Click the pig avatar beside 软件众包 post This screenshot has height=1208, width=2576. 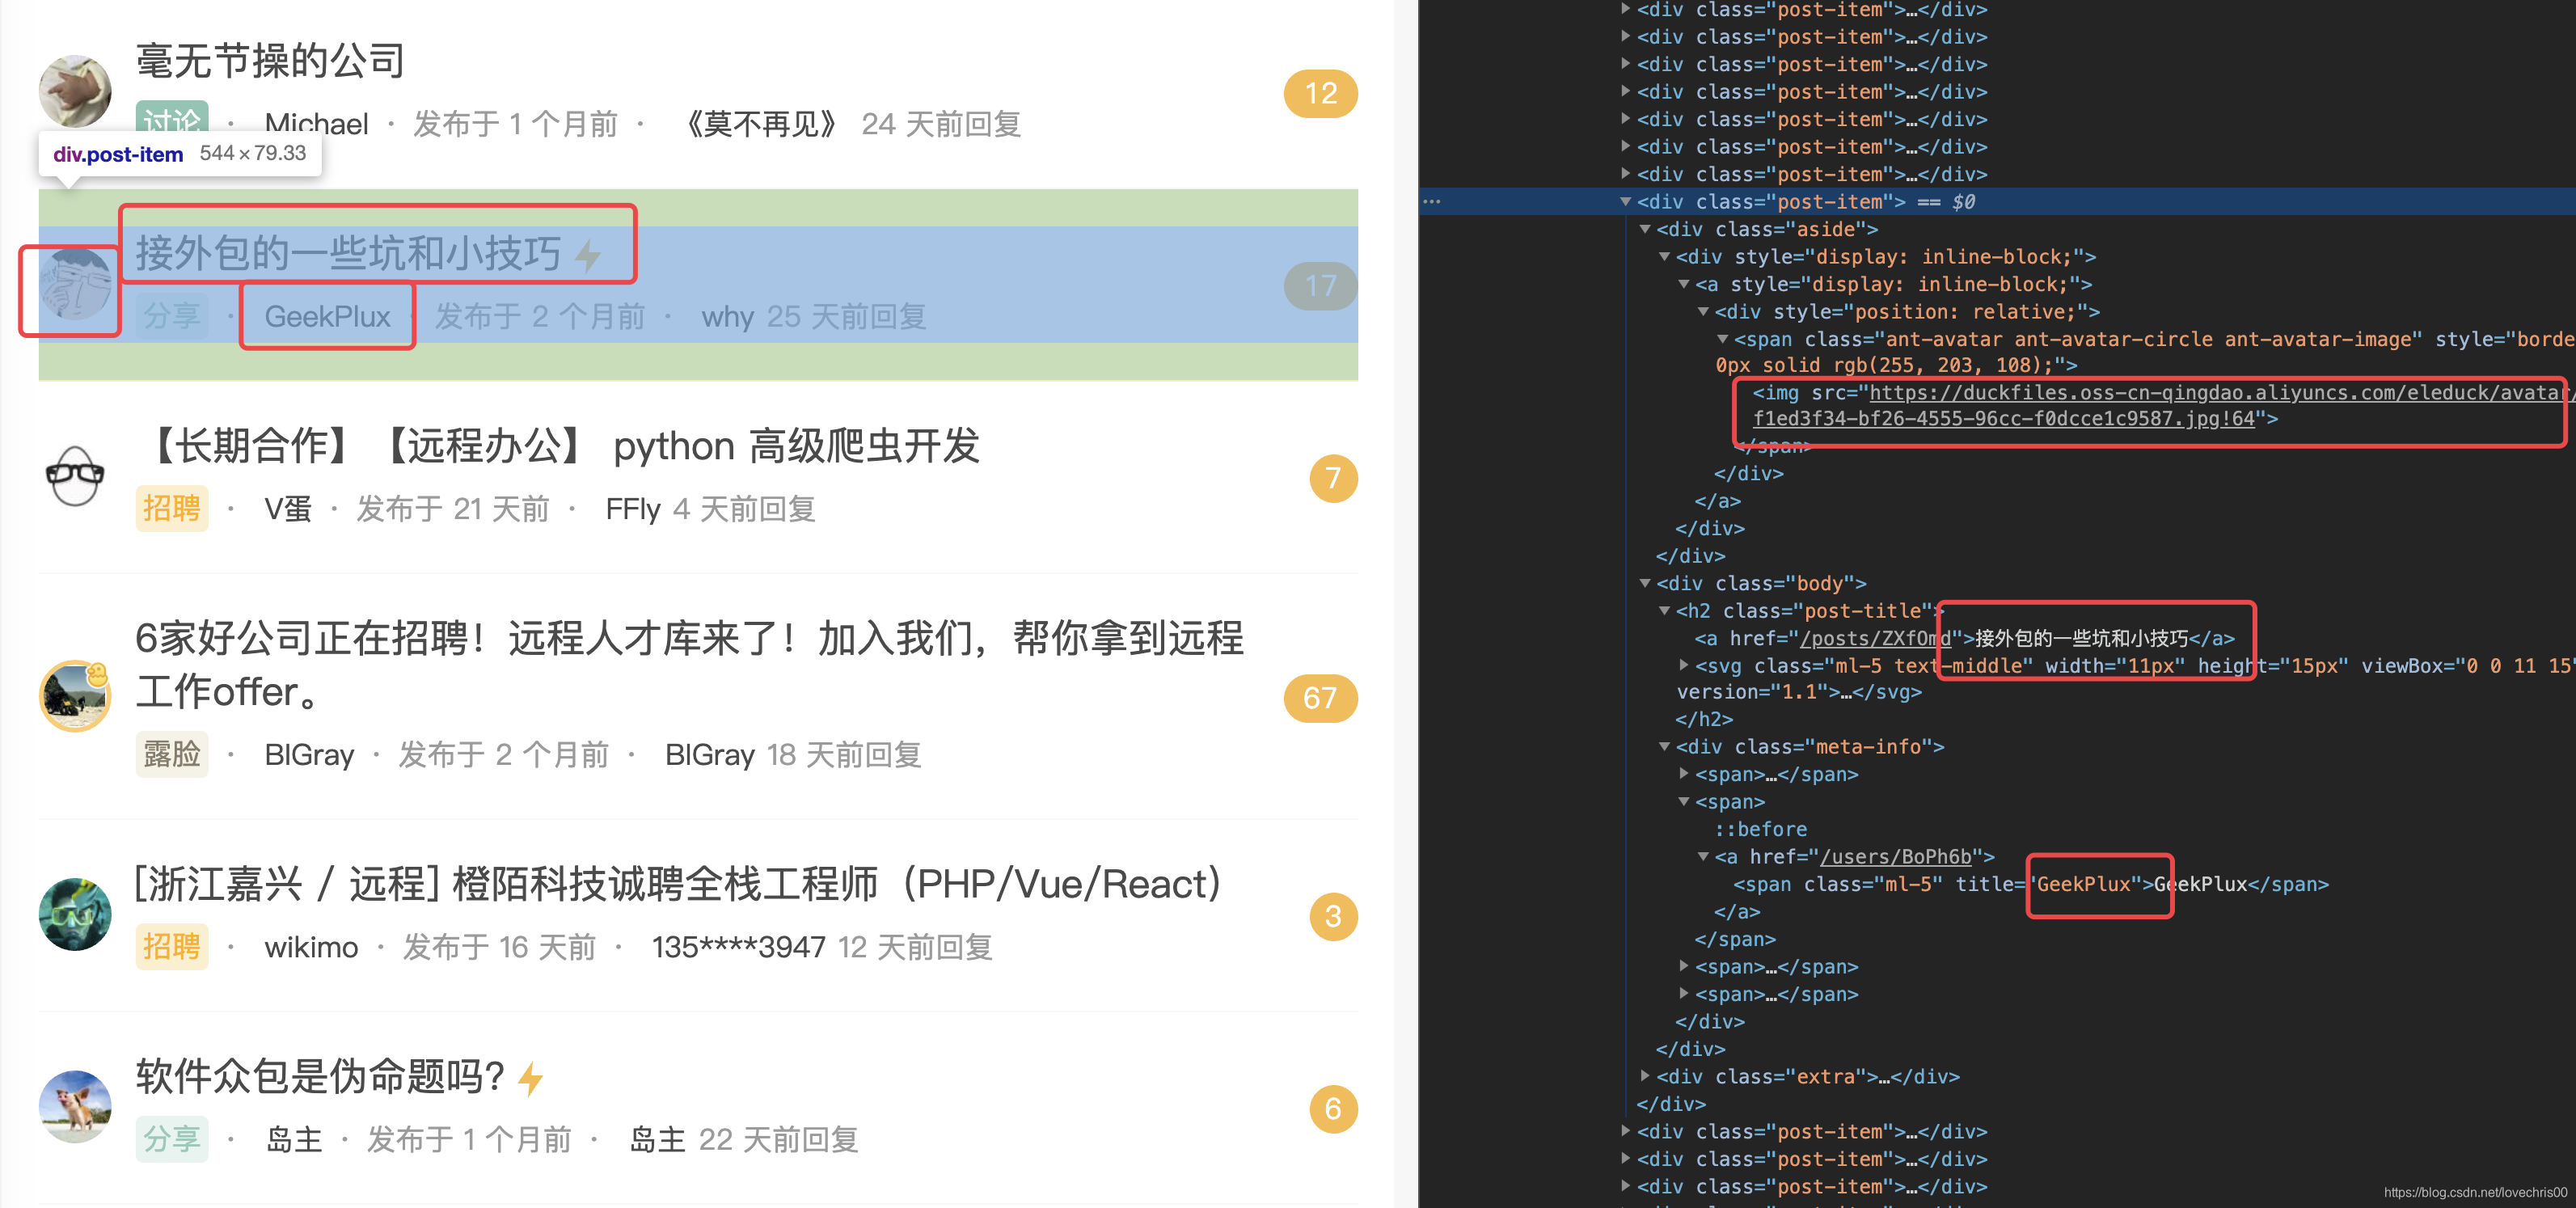pyautogui.click(x=75, y=1107)
